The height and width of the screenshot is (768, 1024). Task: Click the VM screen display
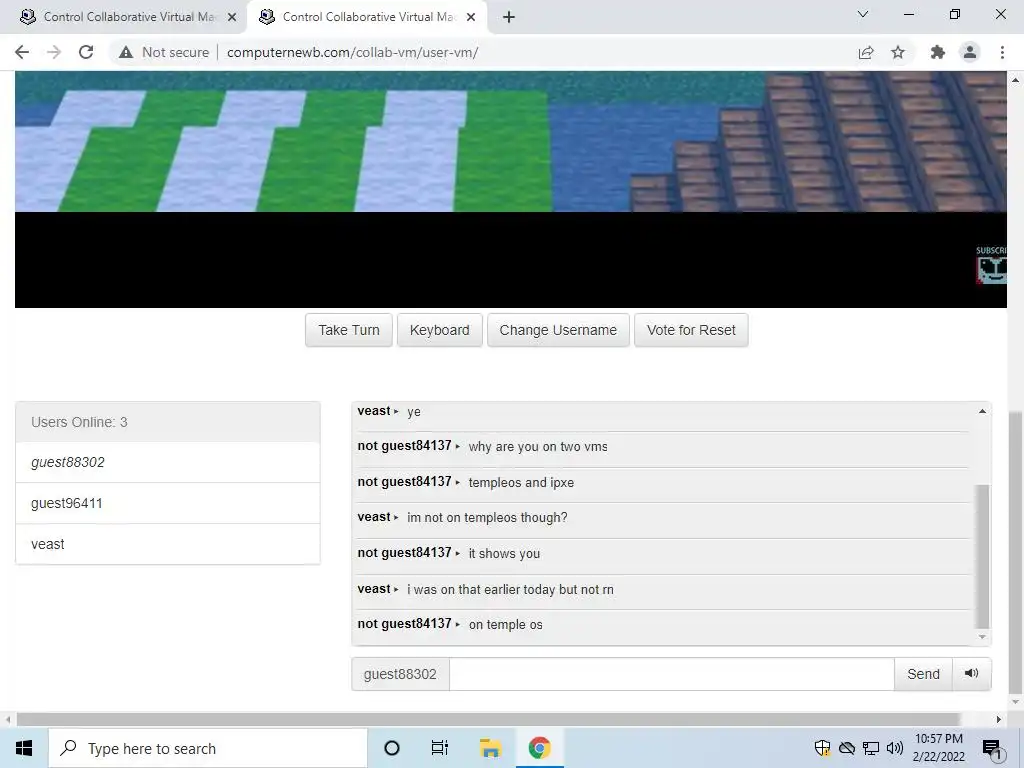(511, 189)
